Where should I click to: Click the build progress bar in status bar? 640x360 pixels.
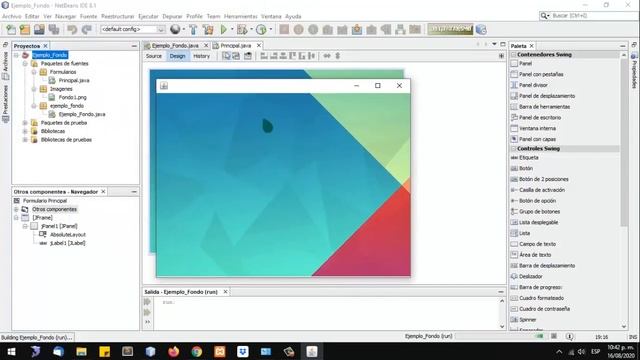click(500, 336)
